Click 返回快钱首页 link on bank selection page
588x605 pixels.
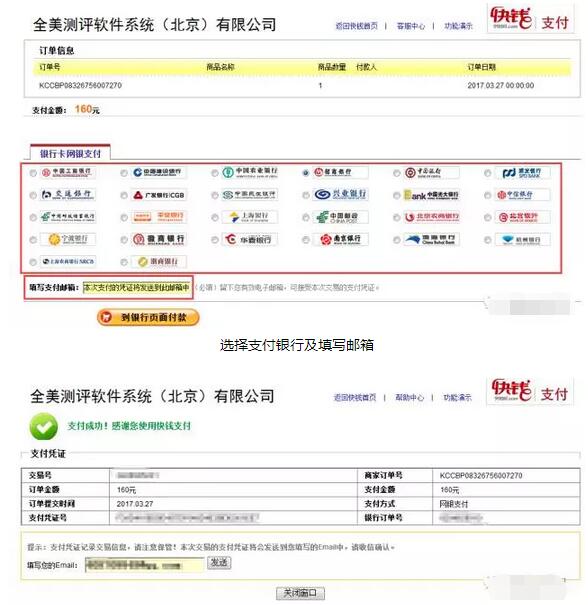click(357, 26)
